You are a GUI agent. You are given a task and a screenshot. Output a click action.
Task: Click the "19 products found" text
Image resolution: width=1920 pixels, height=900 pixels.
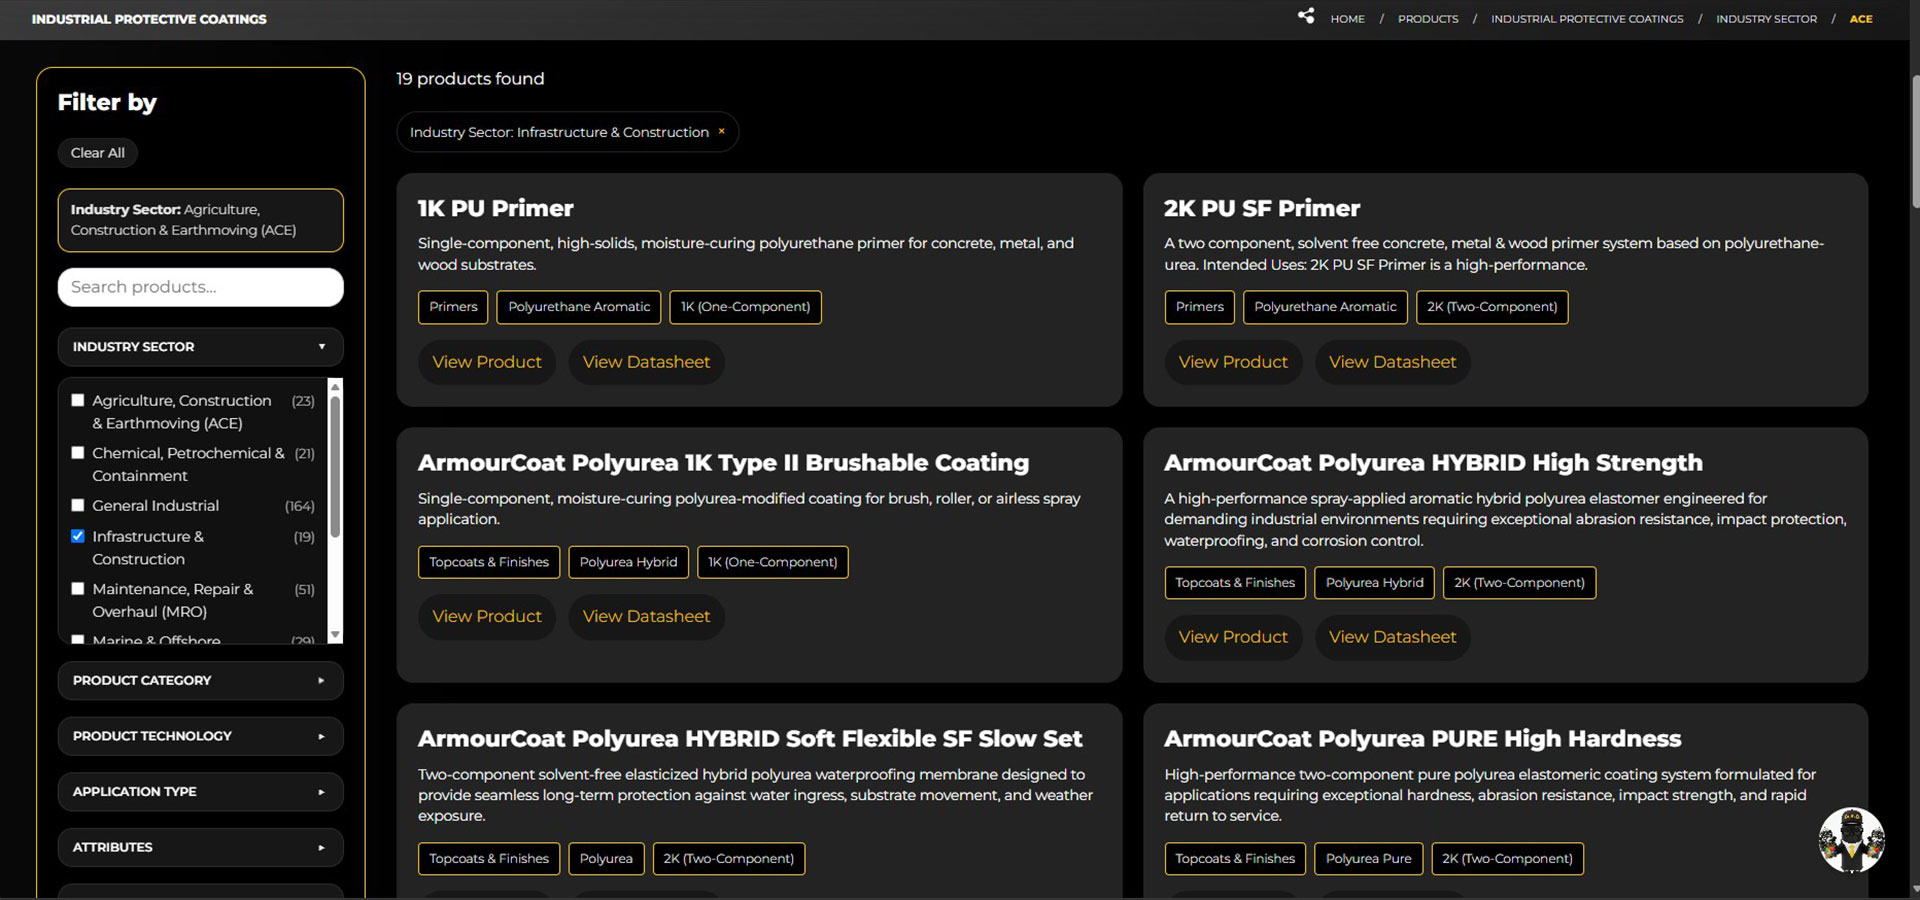[x=470, y=79]
